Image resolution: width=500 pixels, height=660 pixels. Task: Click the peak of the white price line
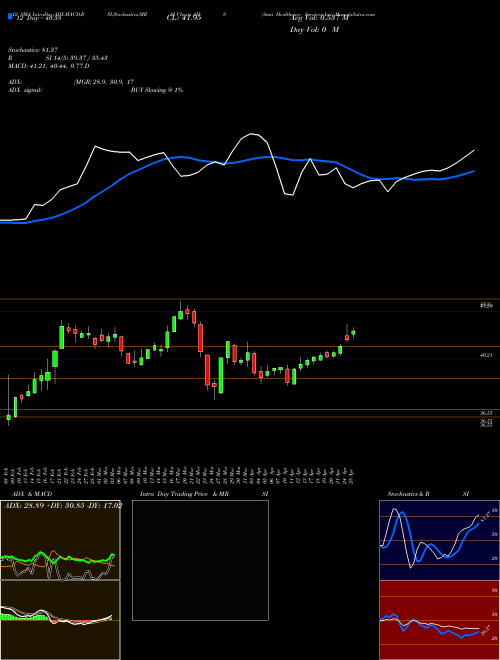pyautogui.click(x=253, y=134)
